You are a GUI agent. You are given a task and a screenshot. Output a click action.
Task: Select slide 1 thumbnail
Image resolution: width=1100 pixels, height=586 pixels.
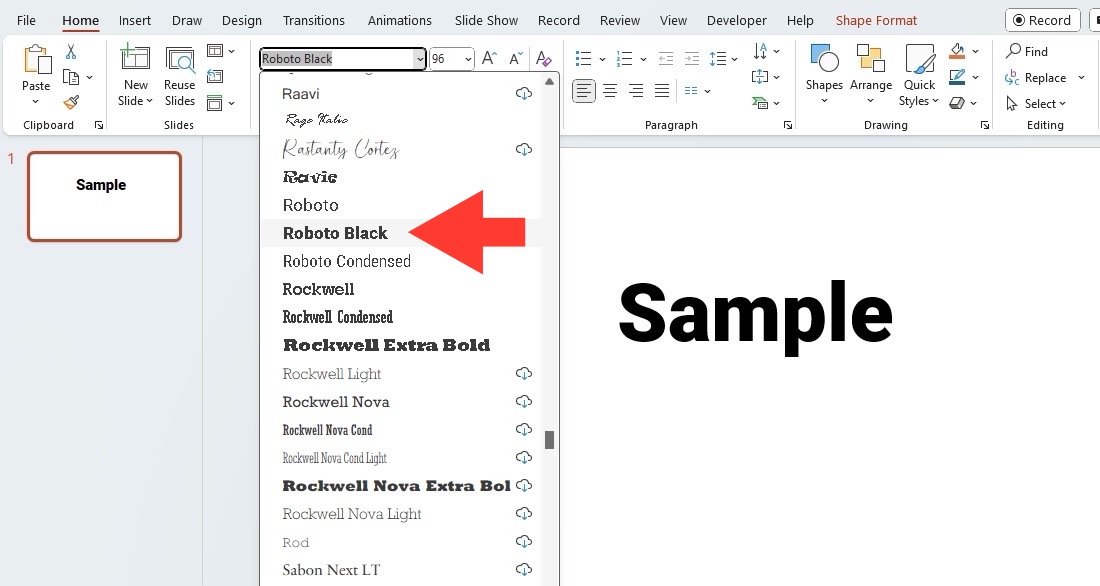[105, 197]
